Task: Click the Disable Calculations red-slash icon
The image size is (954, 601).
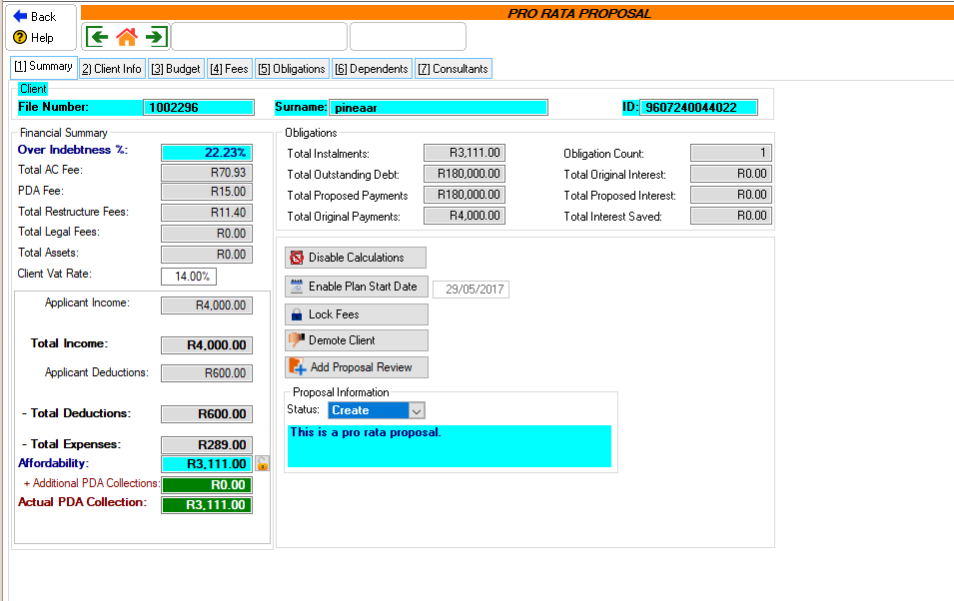Action: pyautogui.click(x=295, y=257)
